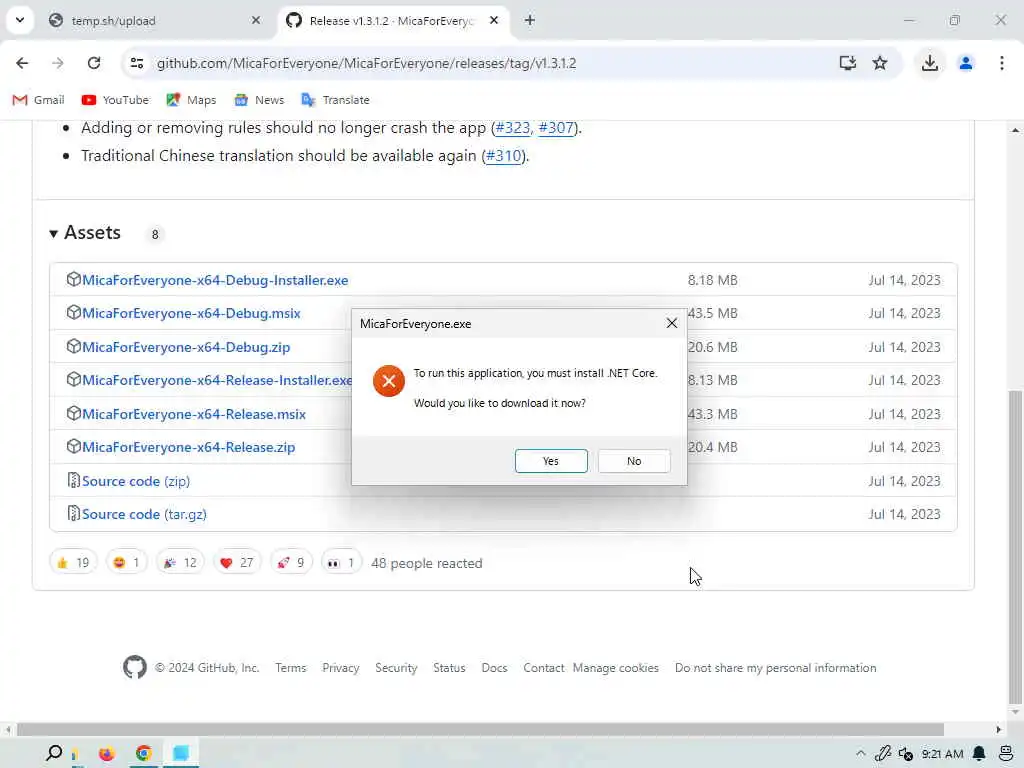Viewport: 1024px width, 768px height.
Task: Go back to previous page
Action: point(22,63)
